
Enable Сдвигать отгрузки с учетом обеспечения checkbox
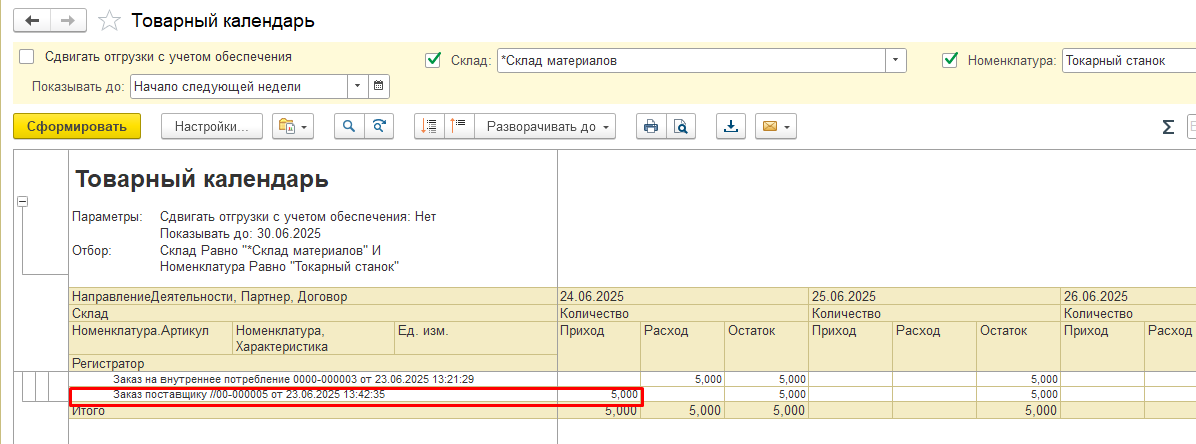coord(27,57)
